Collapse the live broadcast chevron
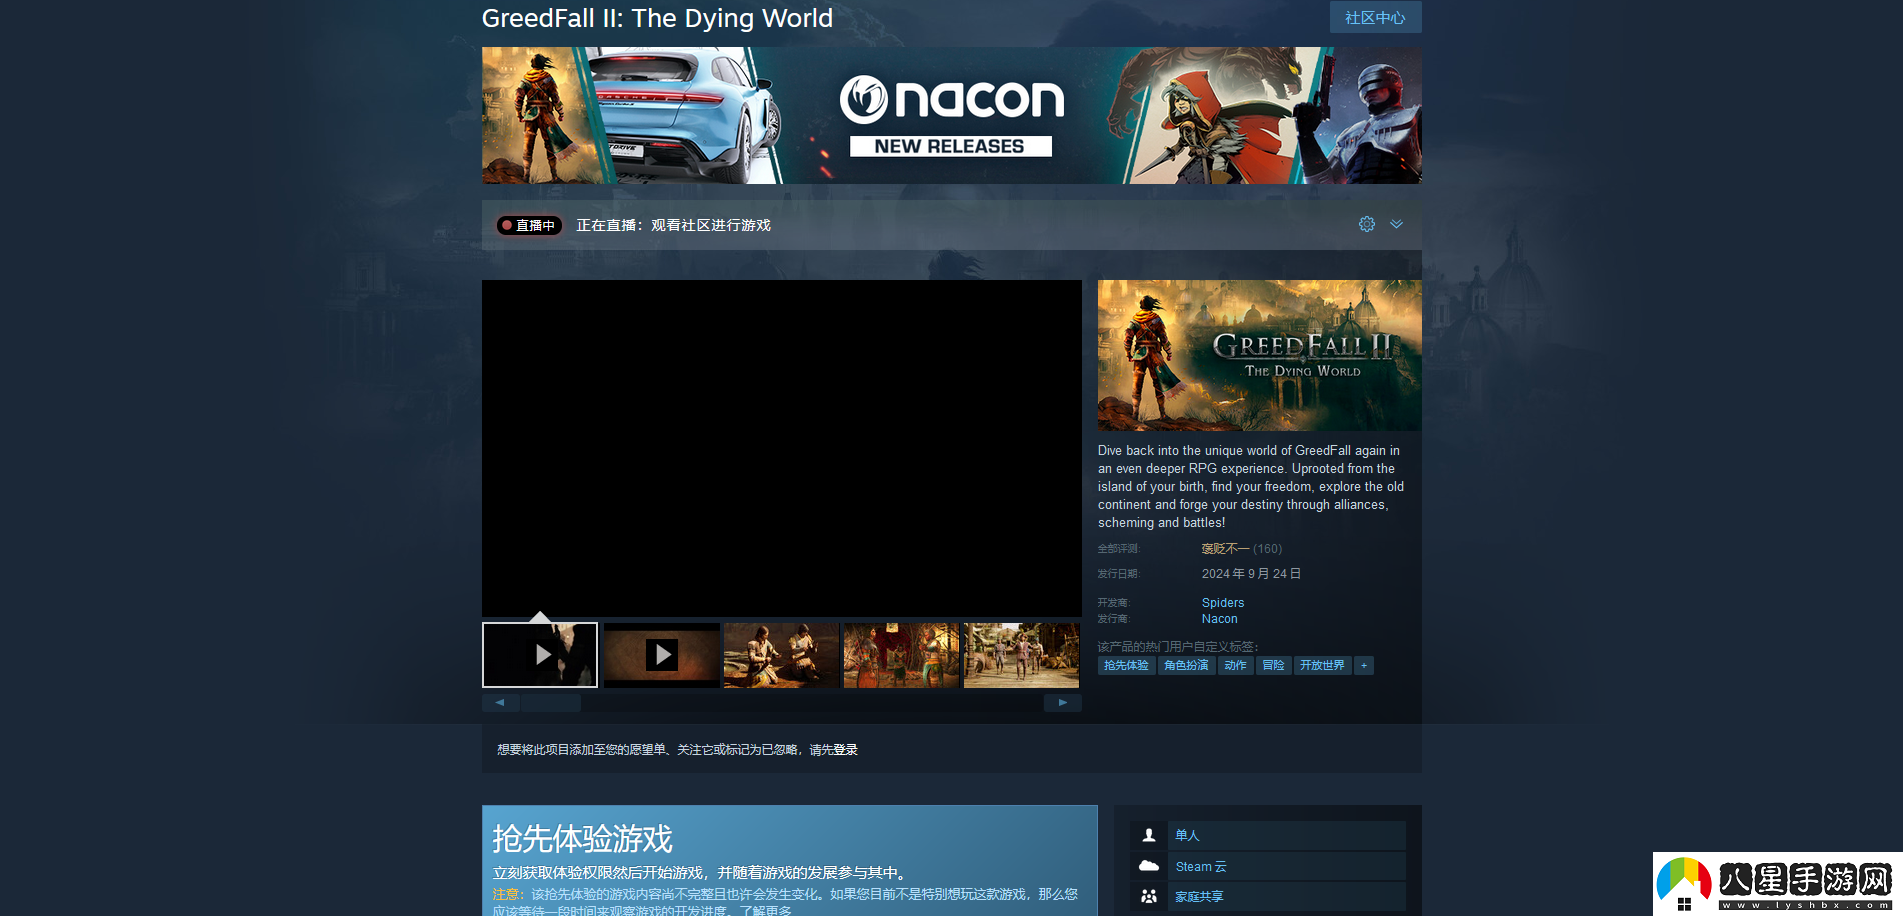Image resolution: width=1903 pixels, height=916 pixels. [x=1397, y=224]
